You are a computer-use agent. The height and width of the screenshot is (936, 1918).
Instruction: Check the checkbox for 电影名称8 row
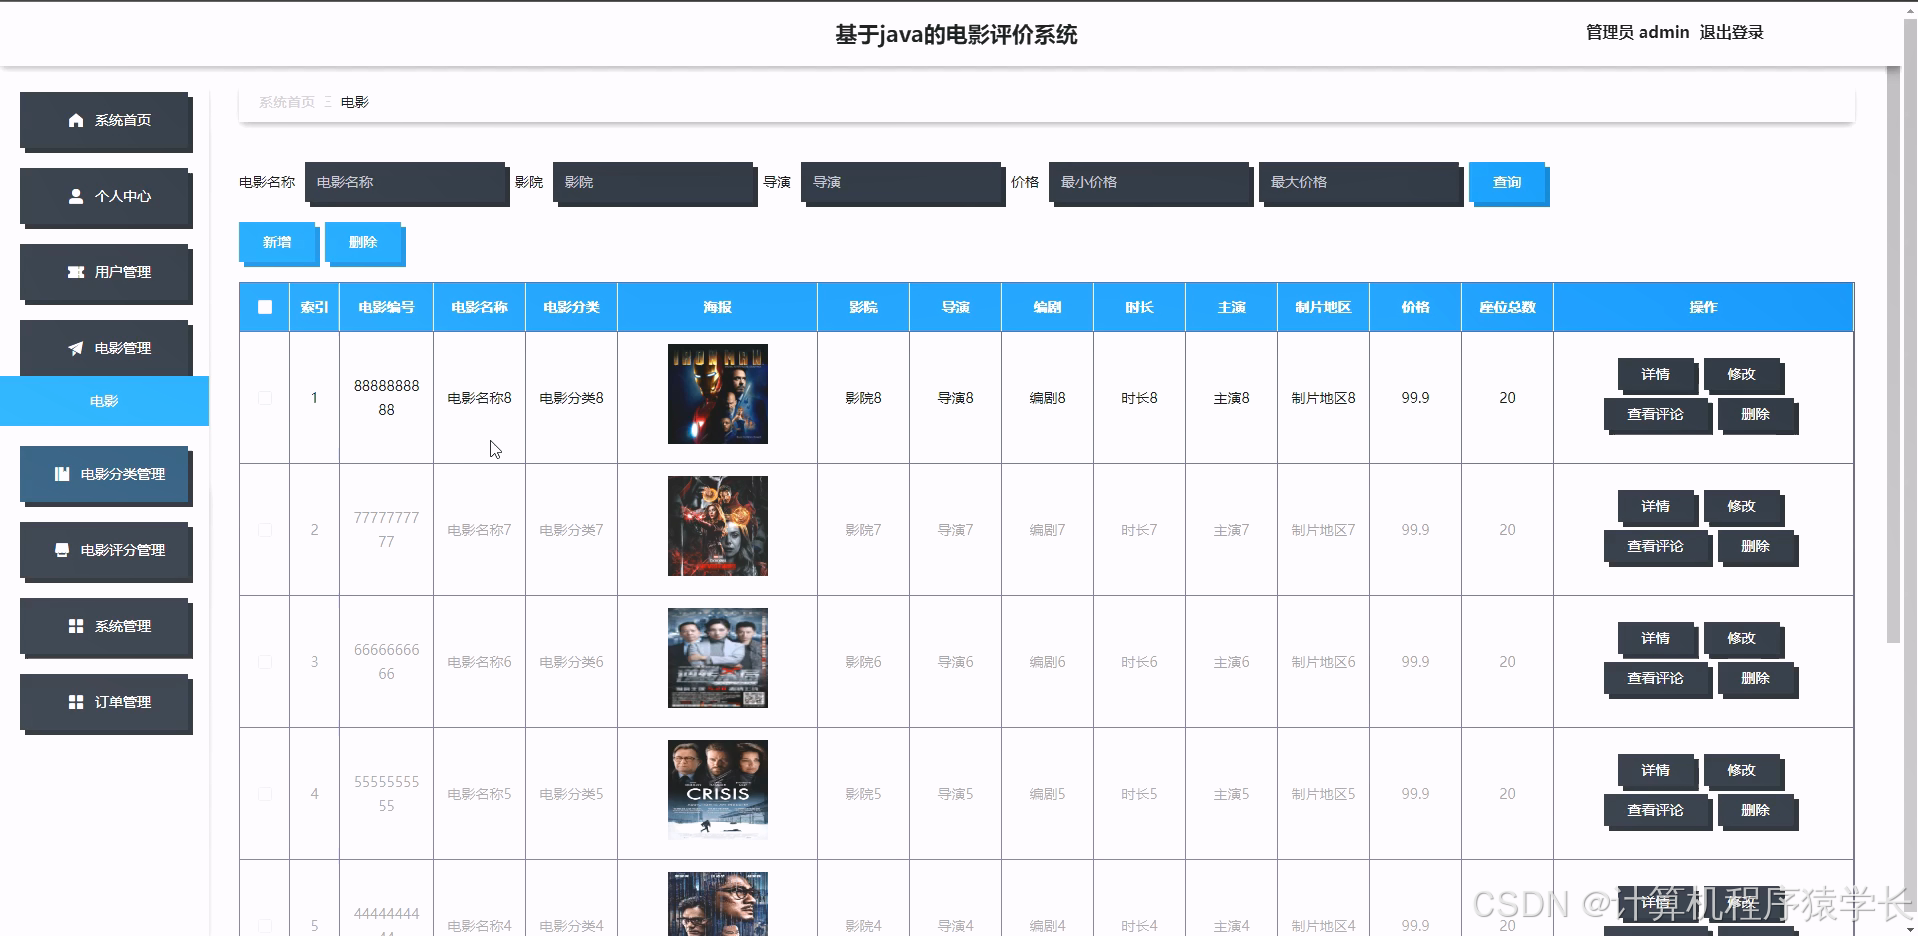(264, 397)
